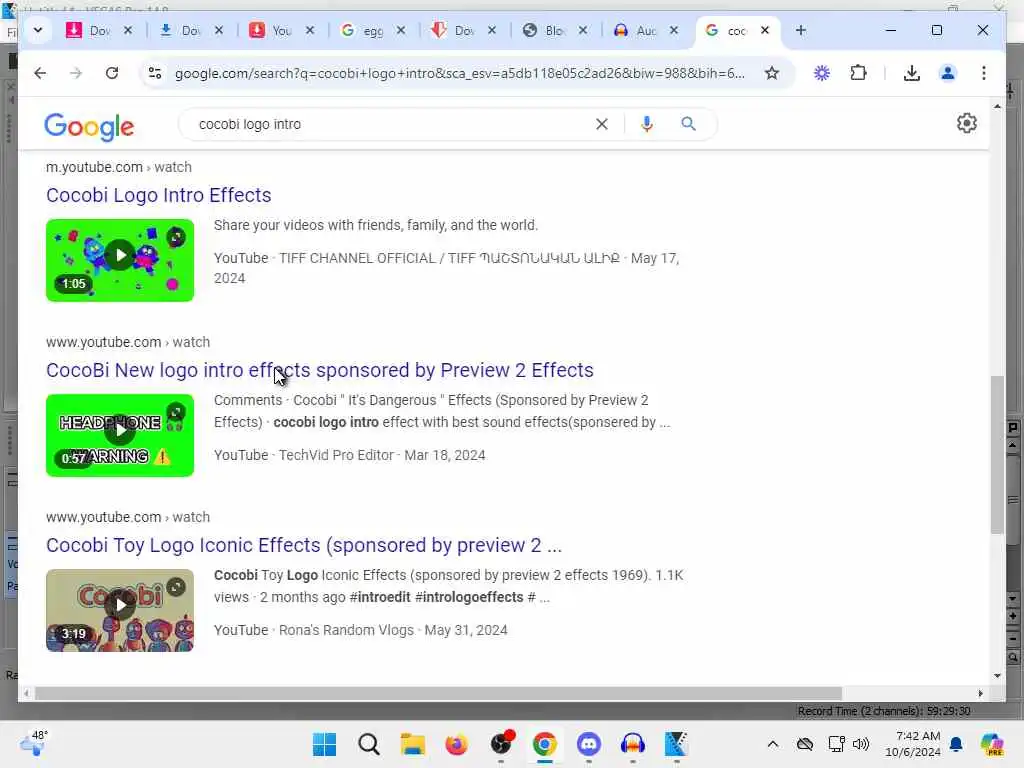Screen dimensions: 1024x768
Task: Open a new tab
Action: [801, 30]
